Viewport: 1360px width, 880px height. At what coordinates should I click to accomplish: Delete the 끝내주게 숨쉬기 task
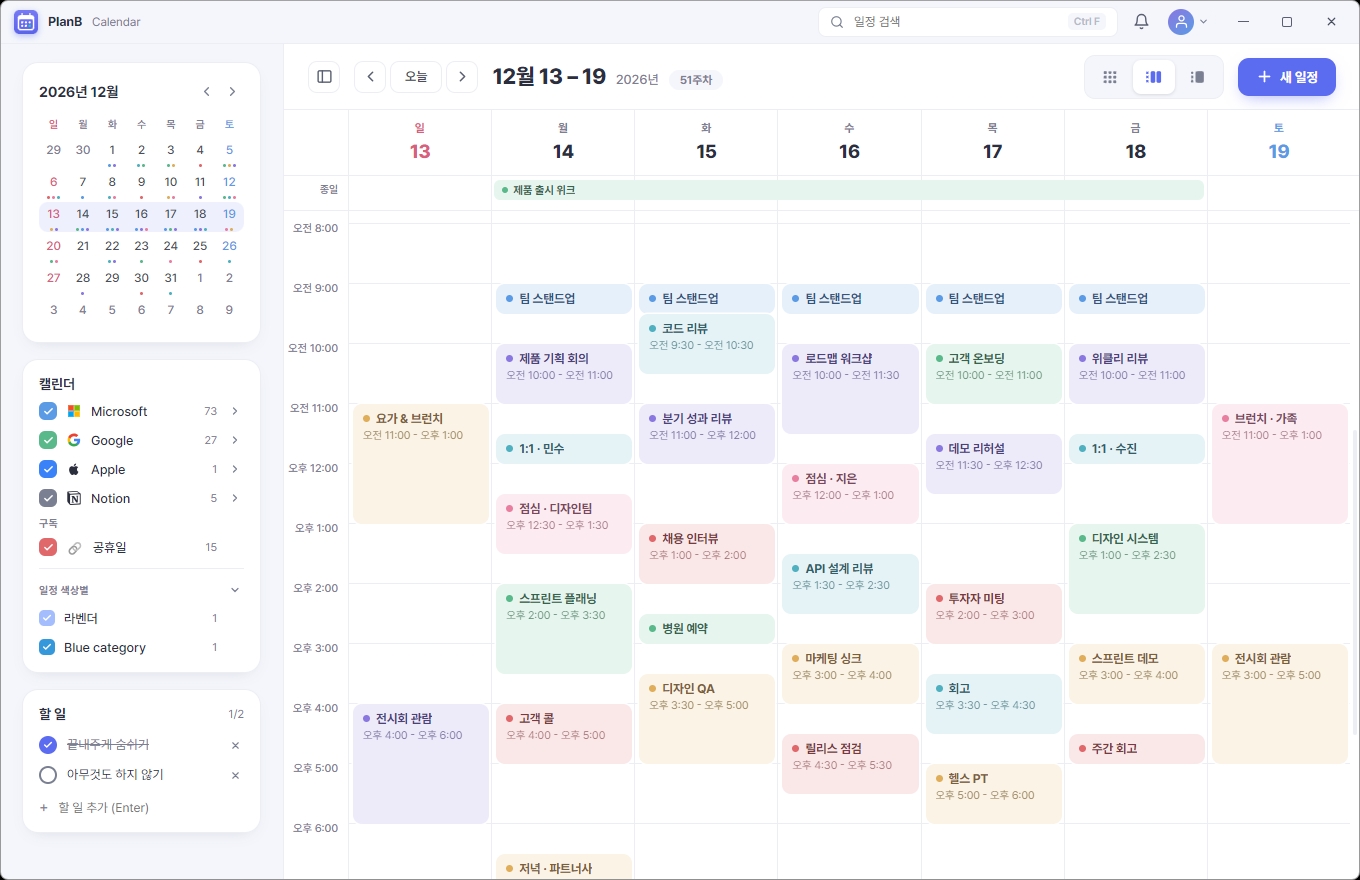[235, 745]
